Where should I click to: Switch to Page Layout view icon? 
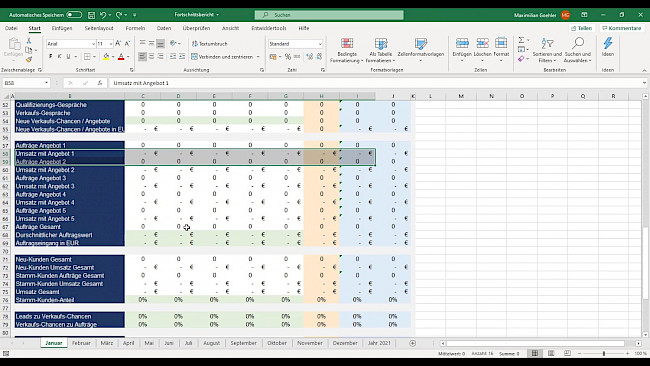pos(551,353)
